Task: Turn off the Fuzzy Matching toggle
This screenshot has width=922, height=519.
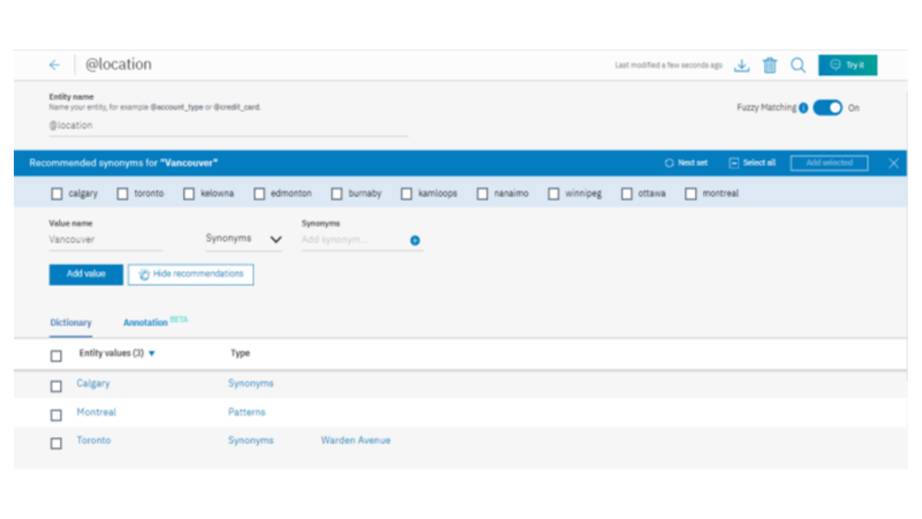Action: tap(827, 108)
